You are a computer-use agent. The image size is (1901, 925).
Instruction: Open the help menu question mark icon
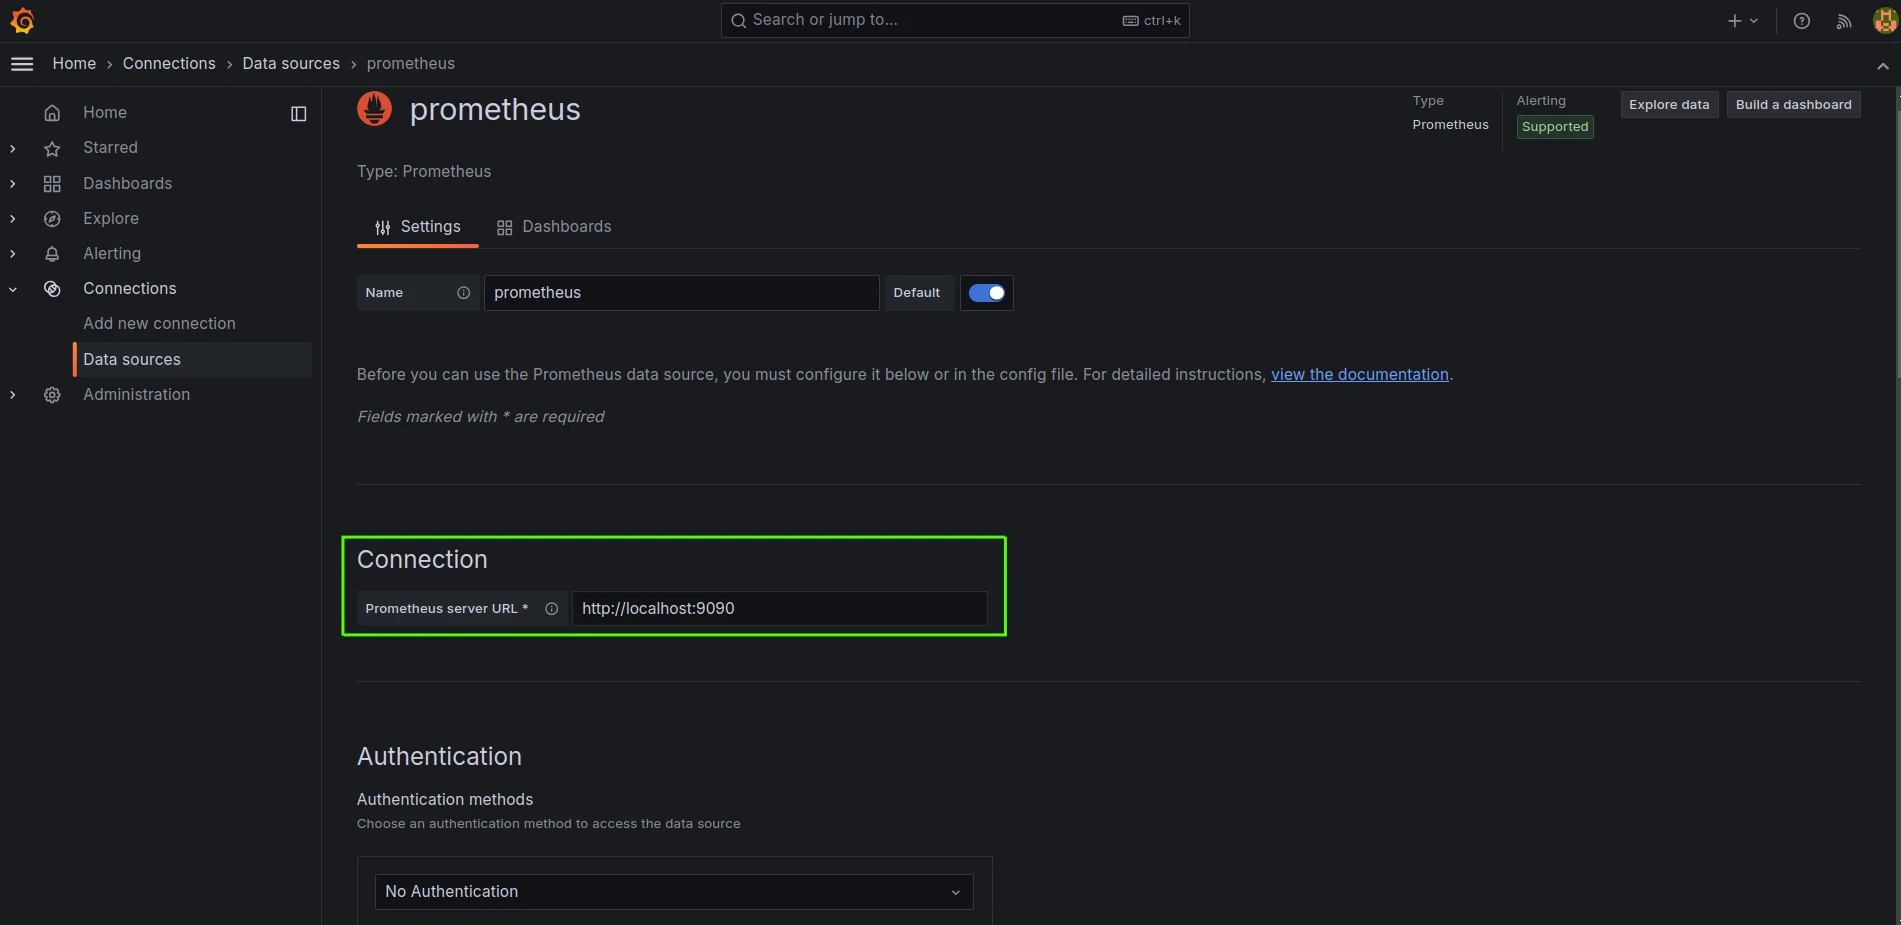click(x=1801, y=20)
